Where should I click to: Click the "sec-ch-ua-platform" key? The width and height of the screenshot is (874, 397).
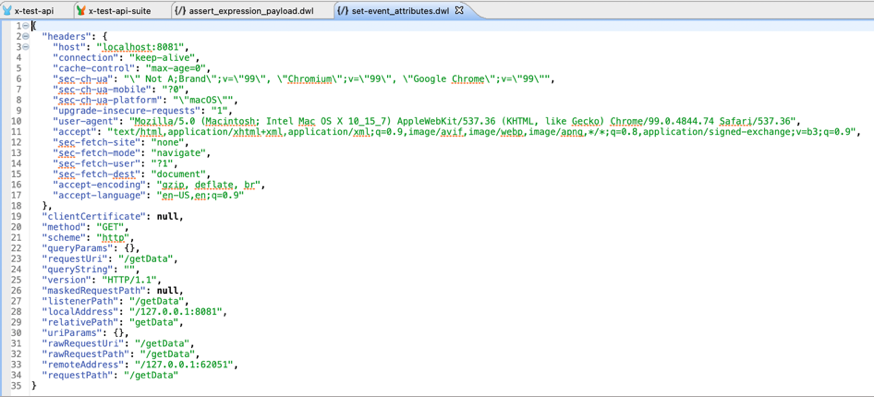107,100
